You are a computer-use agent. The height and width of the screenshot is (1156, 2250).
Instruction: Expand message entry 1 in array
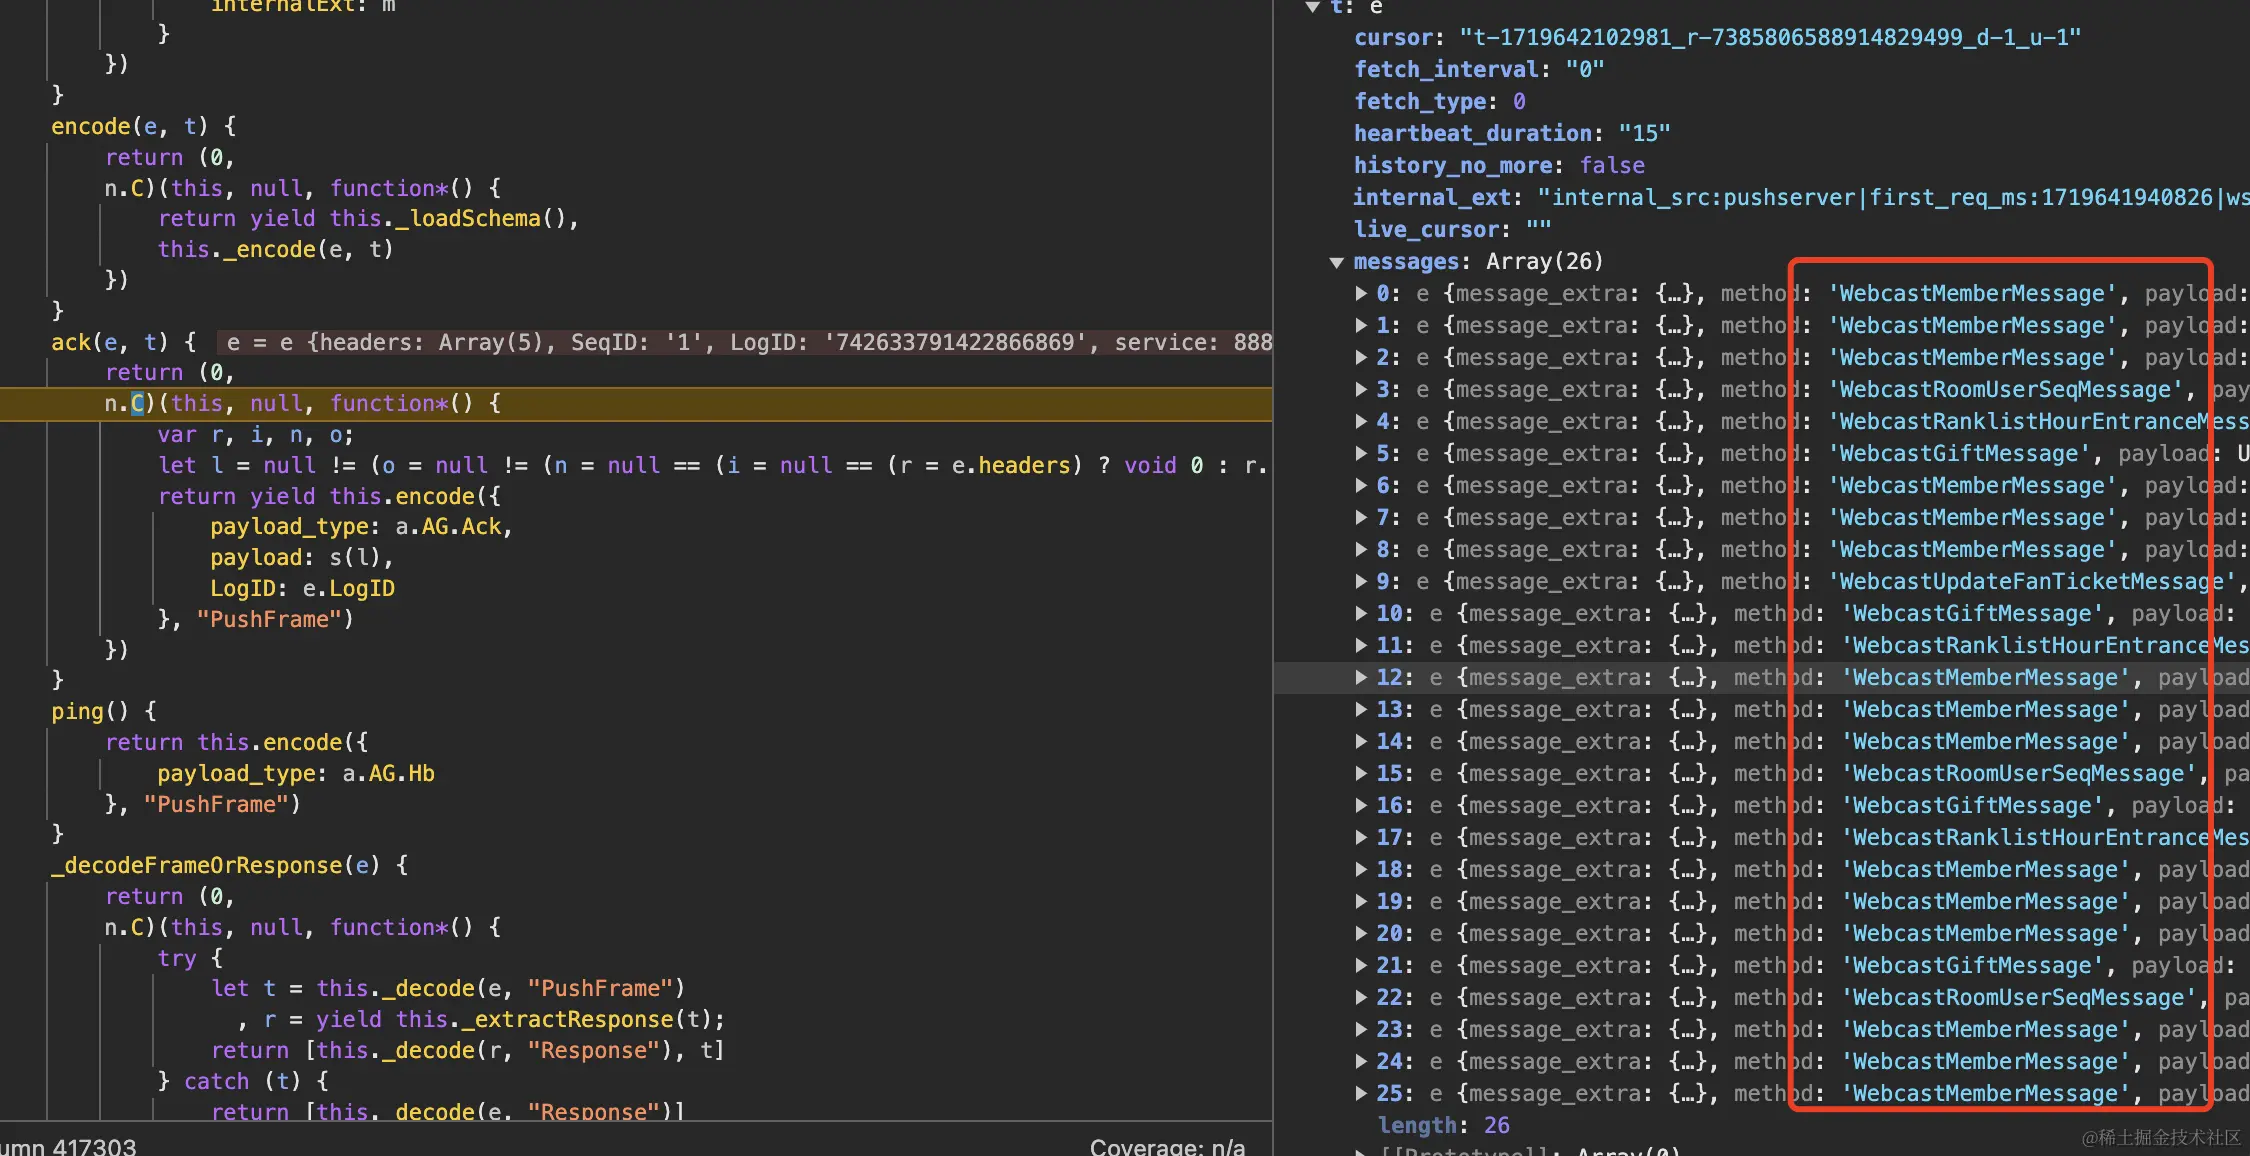point(1361,326)
